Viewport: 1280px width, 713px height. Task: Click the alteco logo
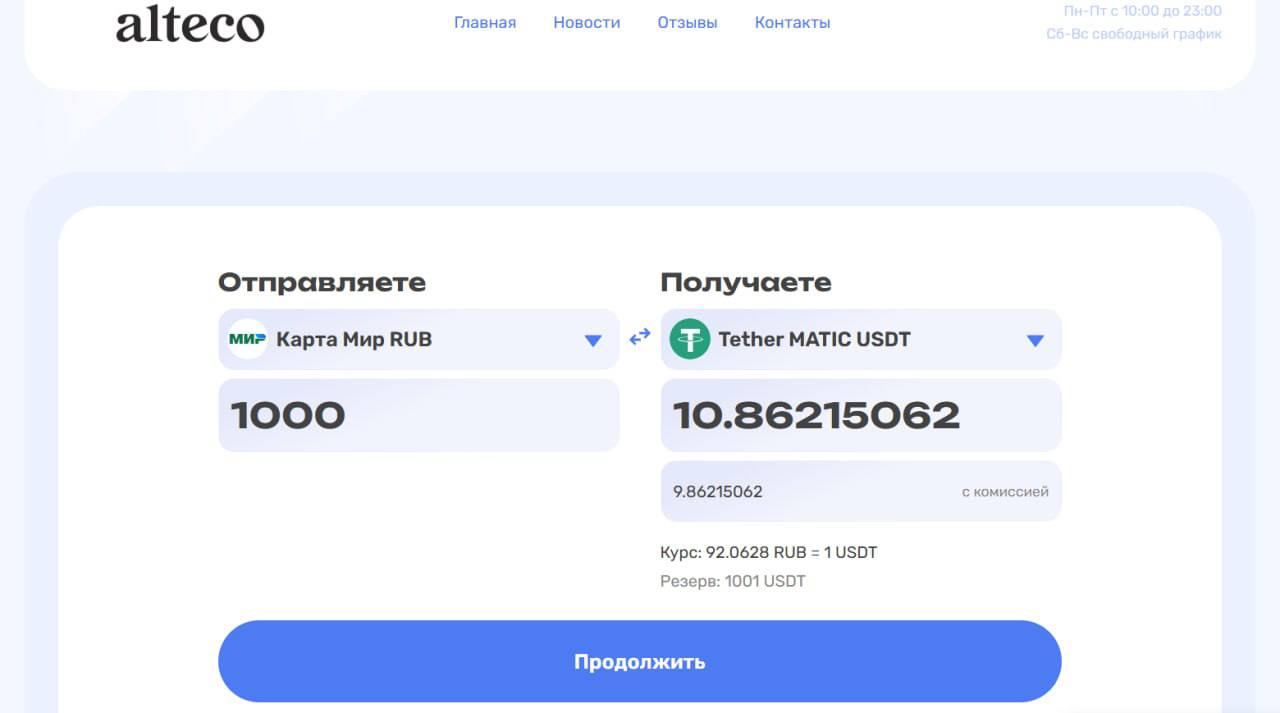click(190, 24)
